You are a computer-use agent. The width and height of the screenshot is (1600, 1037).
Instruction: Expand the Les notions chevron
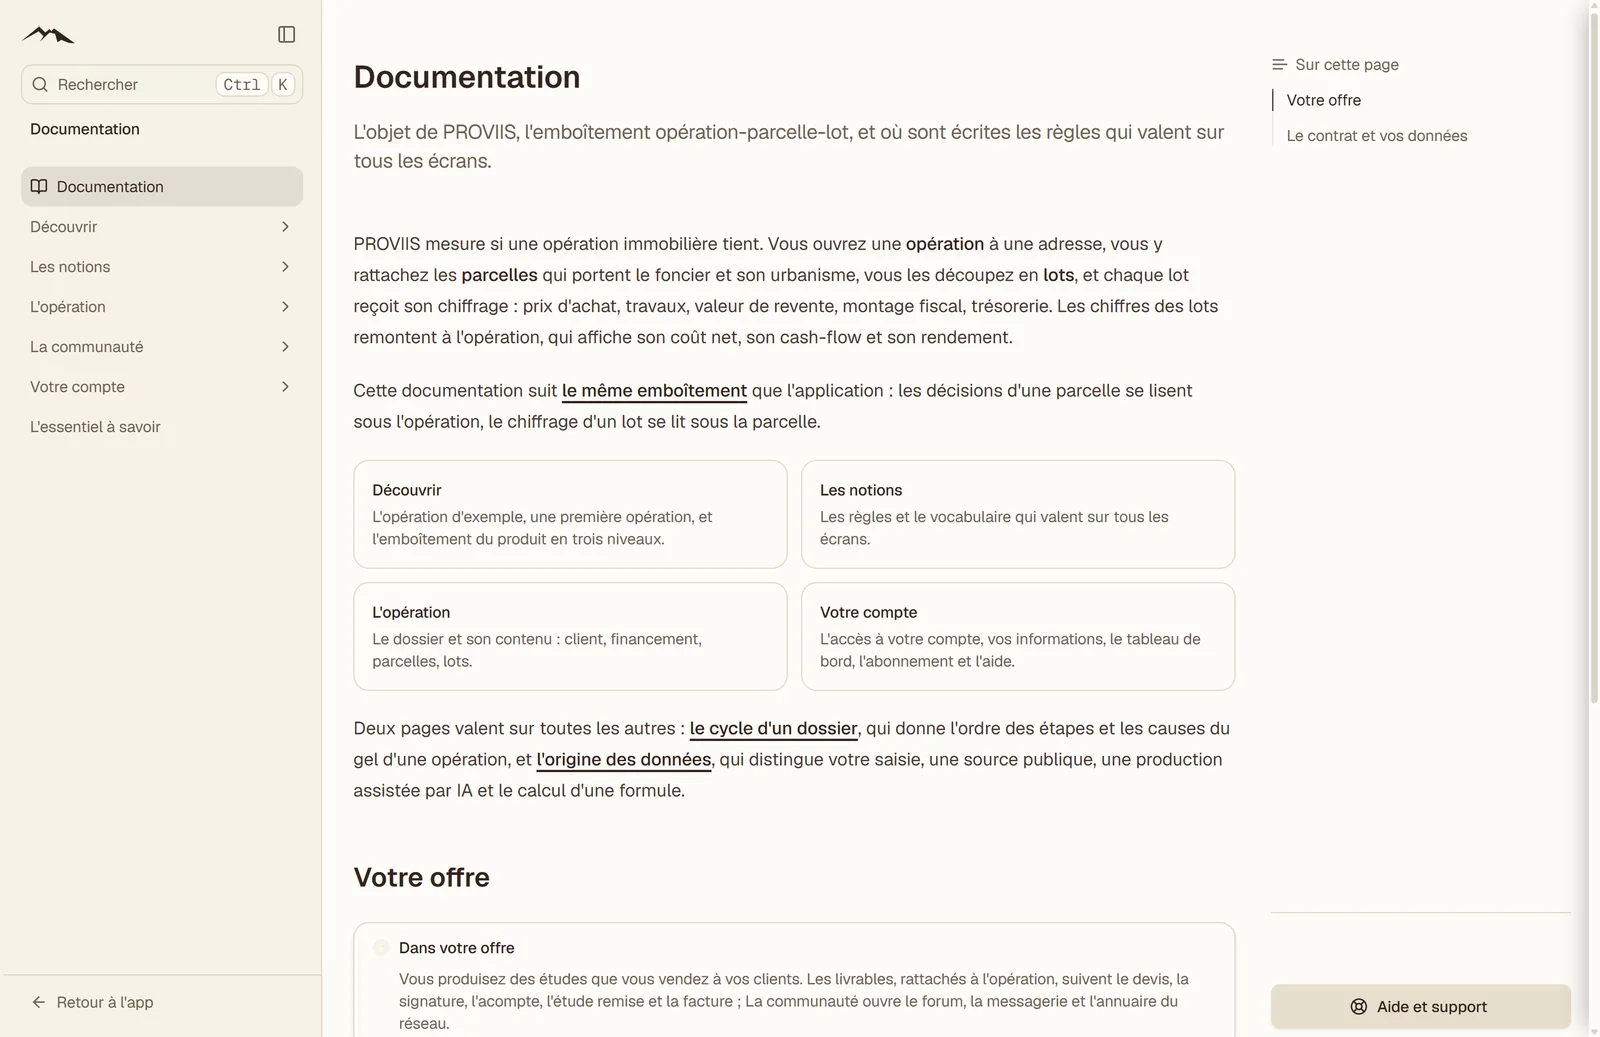285,267
